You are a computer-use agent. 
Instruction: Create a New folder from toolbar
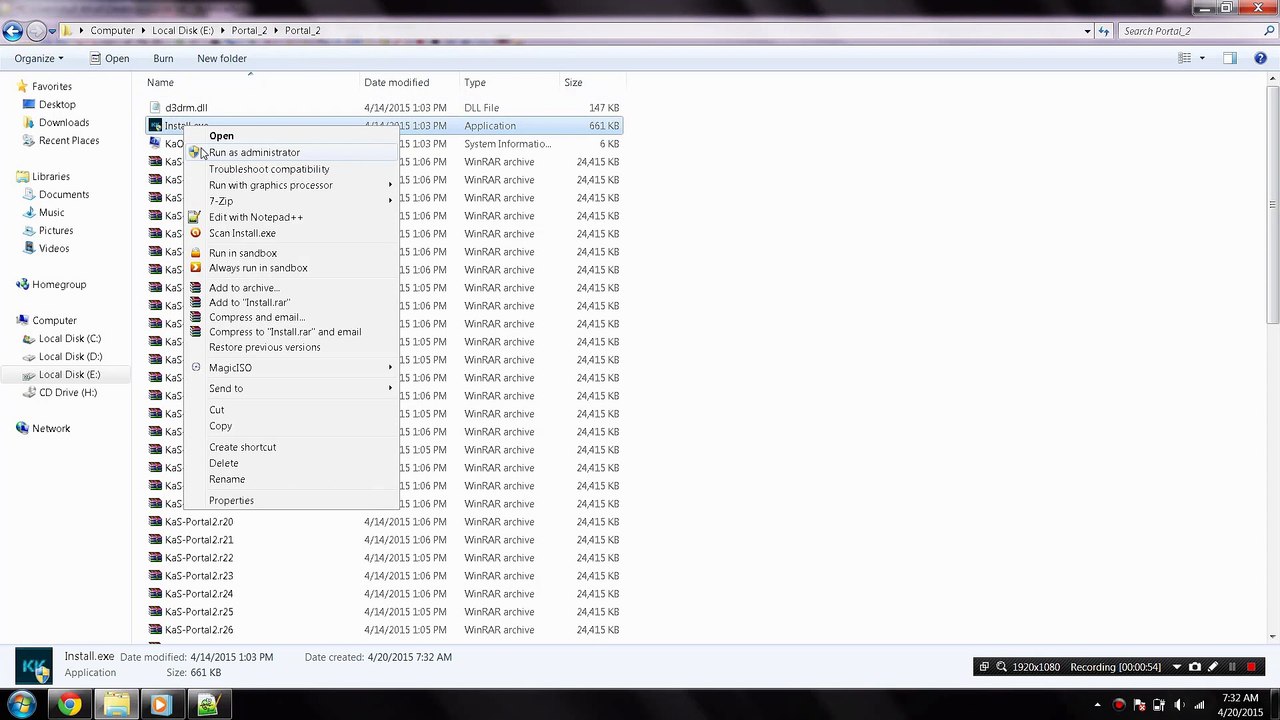click(222, 58)
